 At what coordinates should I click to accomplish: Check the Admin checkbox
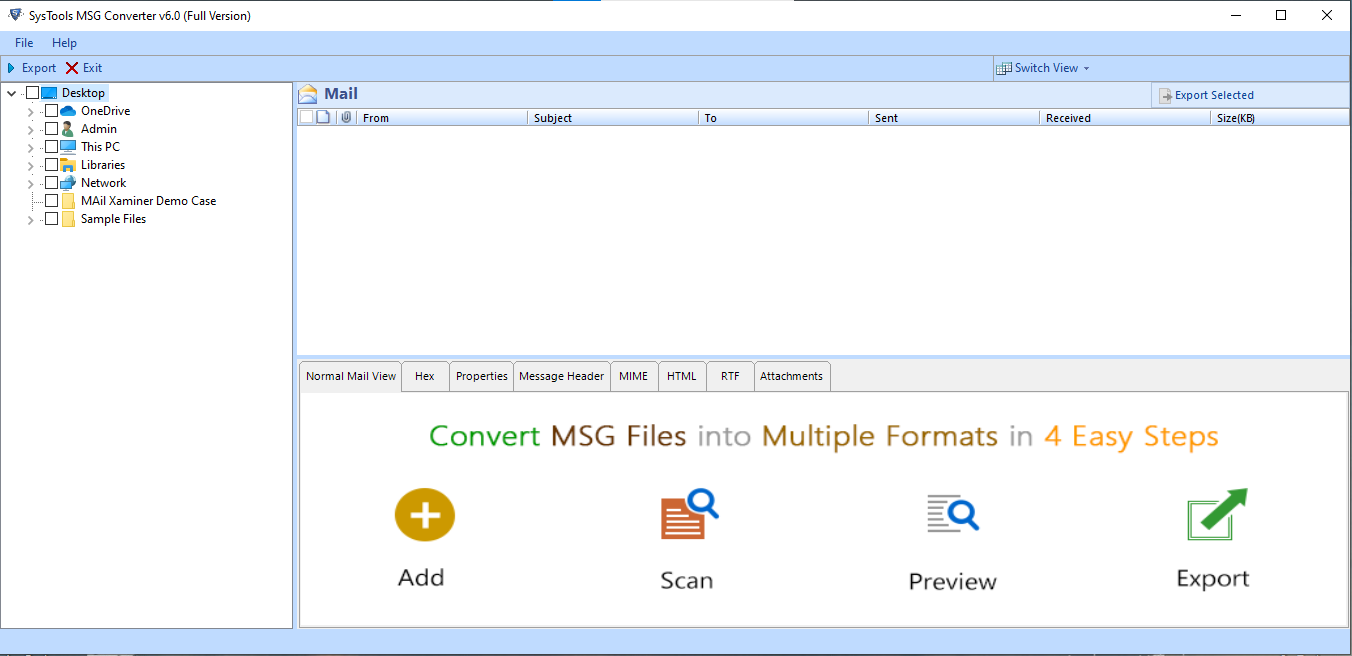click(51, 129)
